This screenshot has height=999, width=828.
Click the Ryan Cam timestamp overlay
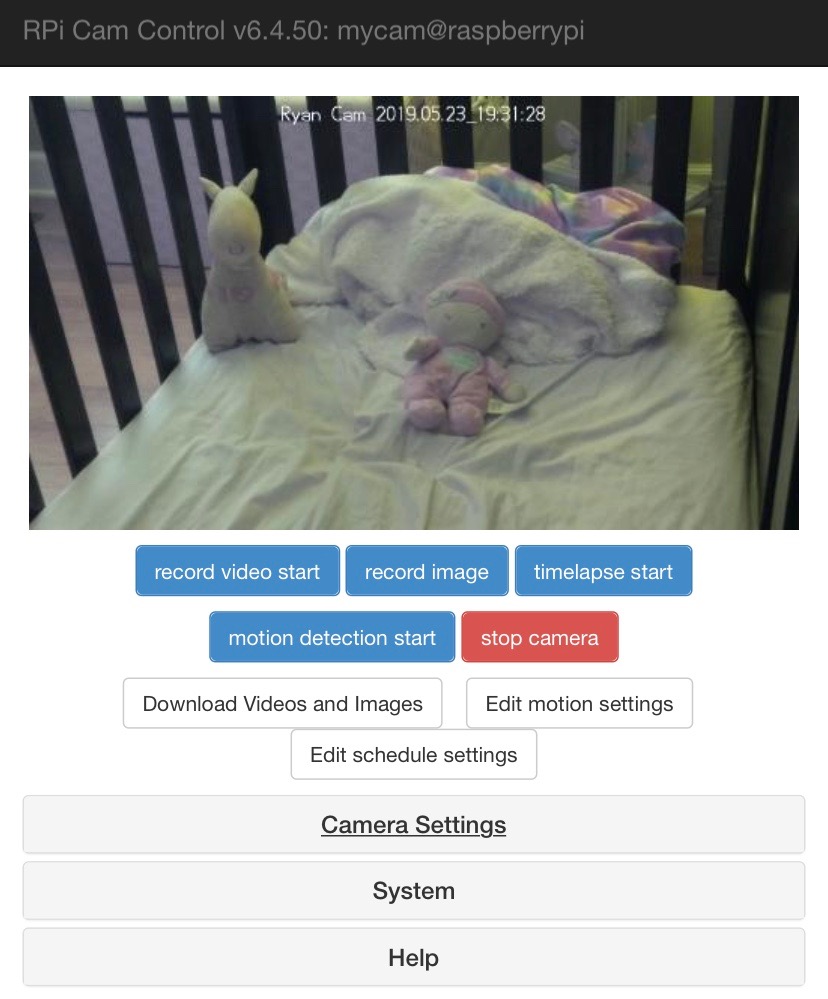pos(413,114)
